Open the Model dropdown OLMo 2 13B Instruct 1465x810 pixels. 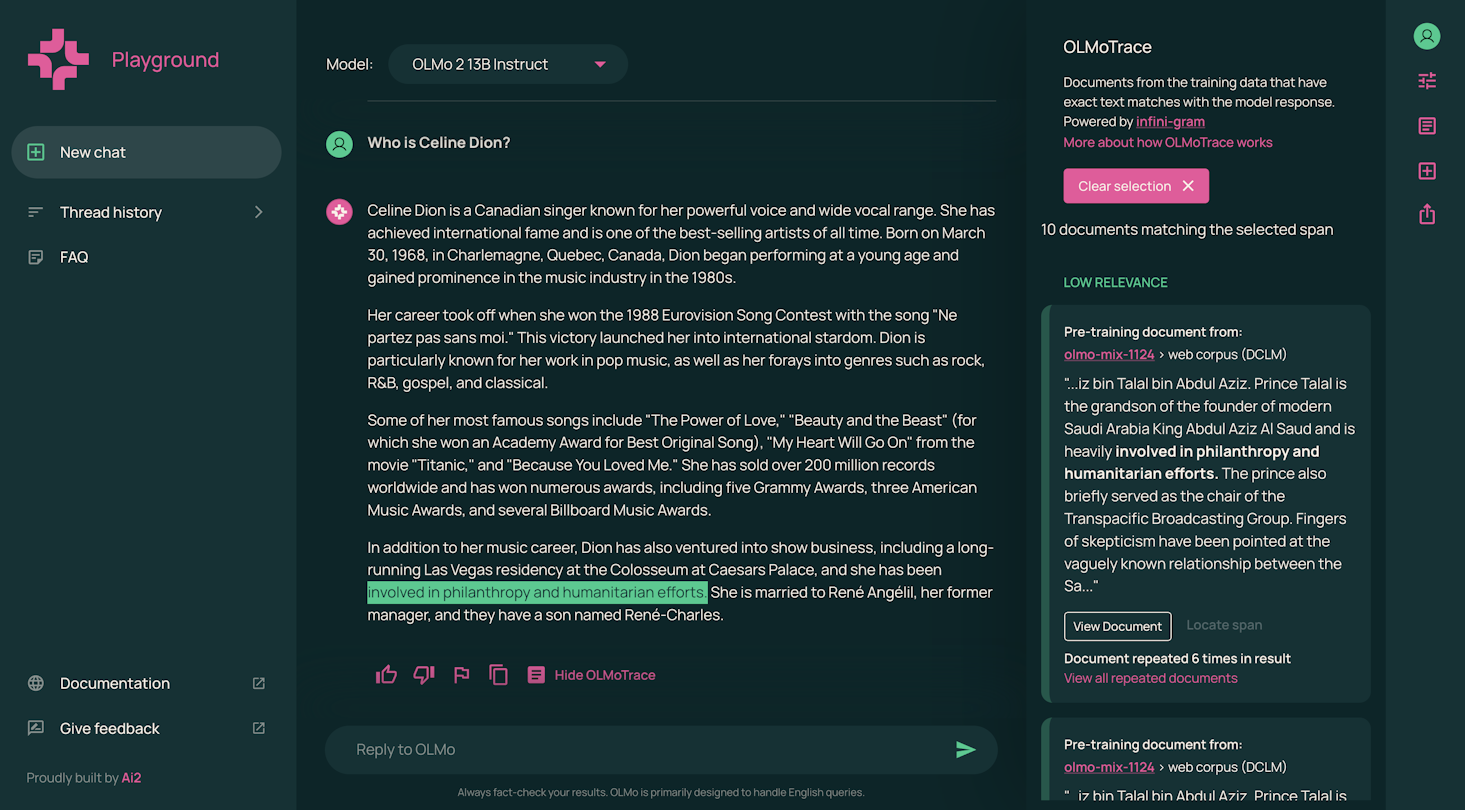coord(508,64)
